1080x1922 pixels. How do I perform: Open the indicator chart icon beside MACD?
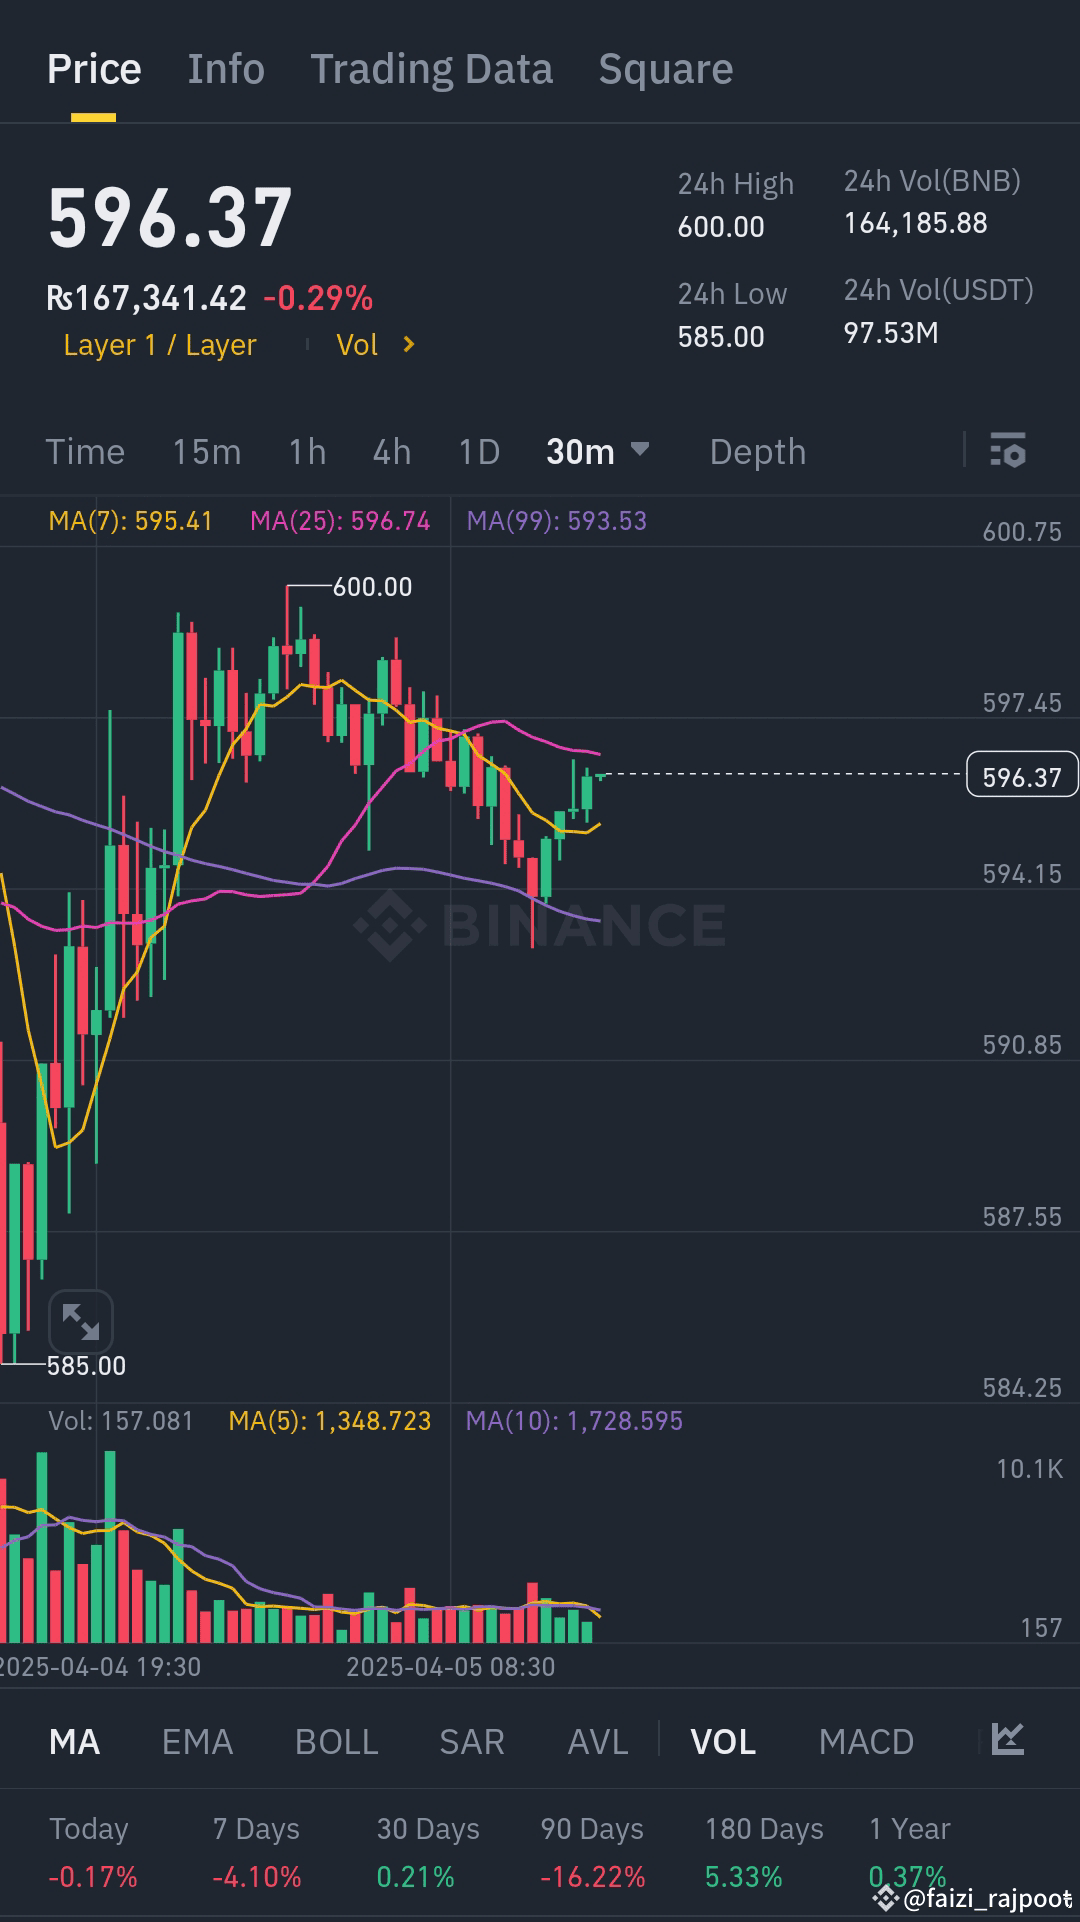coord(1008,1741)
